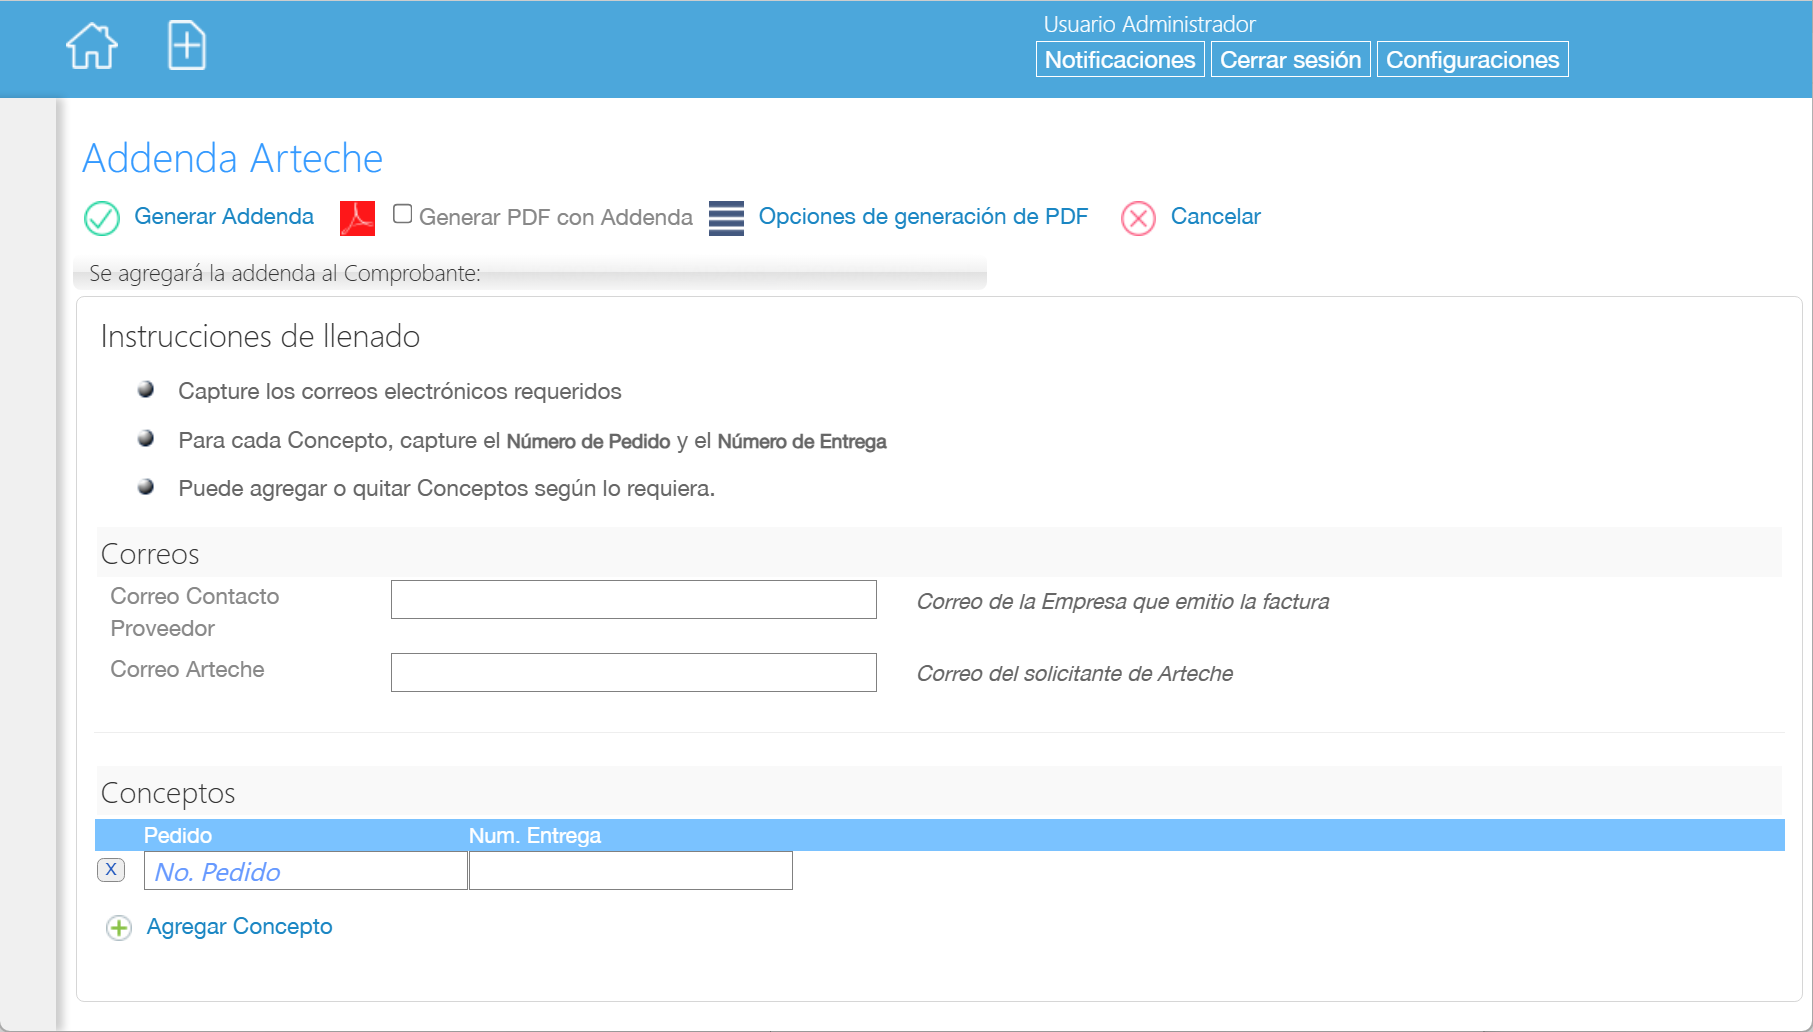Focus the Correo Contacto Proveedor field
The height and width of the screenshot is (1032, 1813).
pyautogui.click(x=633, y=600)
